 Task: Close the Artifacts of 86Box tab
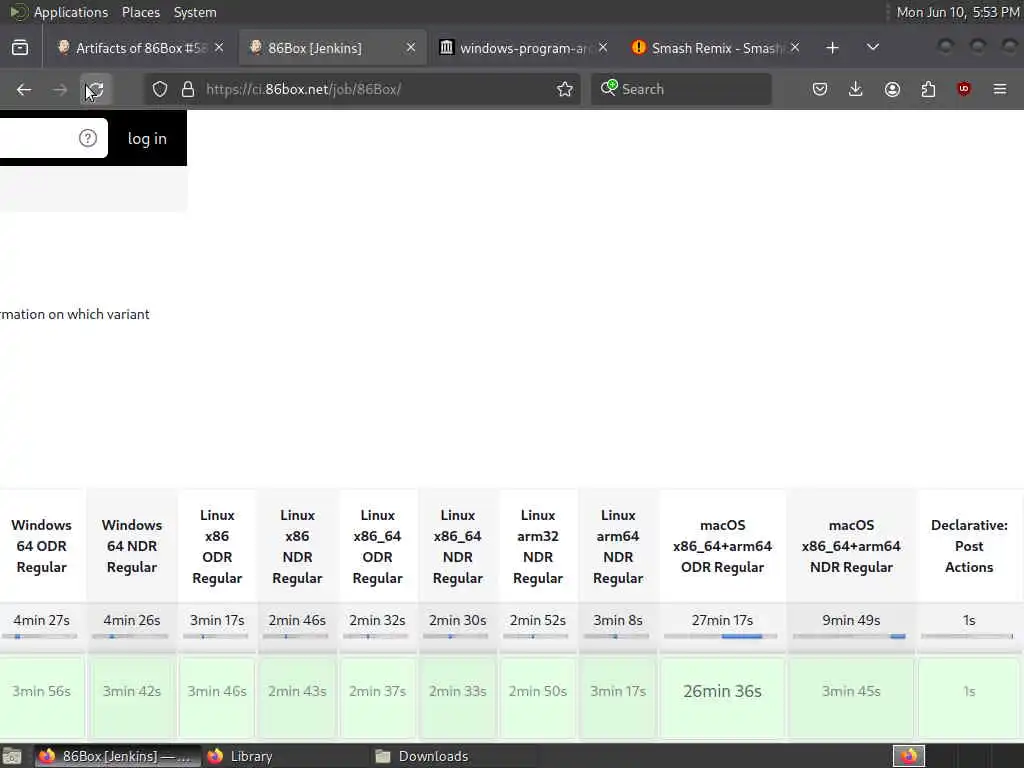pos(219,48)
